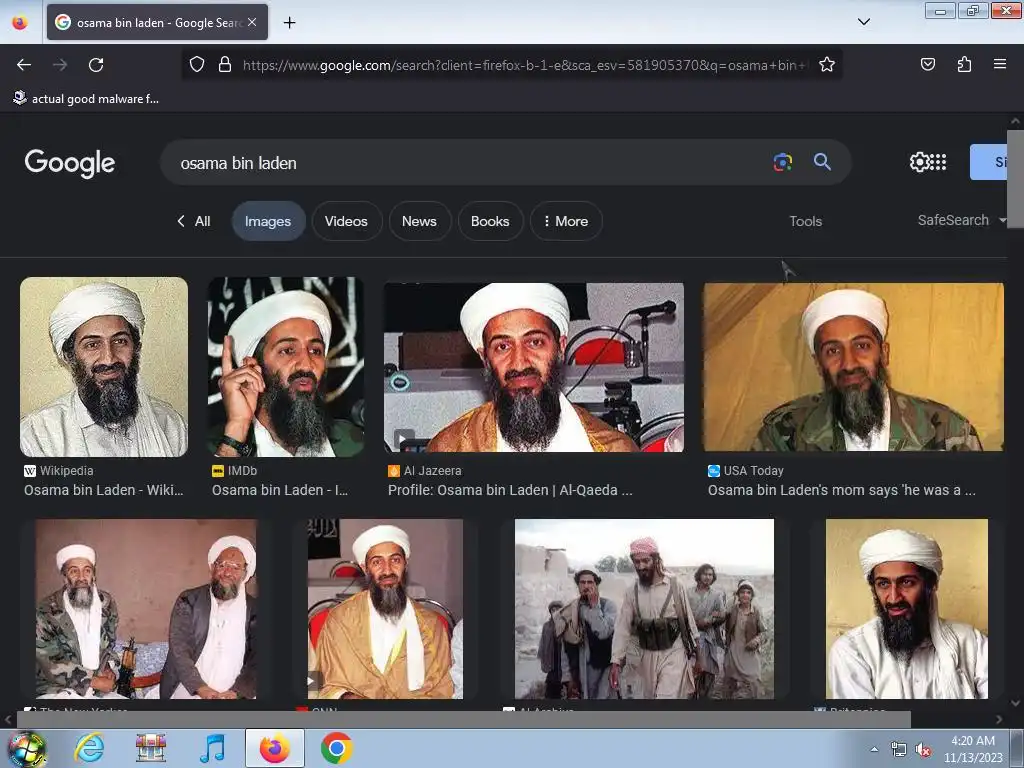
Task: Click the blue Sign in button
Action: pyautogui.click(x=989, y=162)
